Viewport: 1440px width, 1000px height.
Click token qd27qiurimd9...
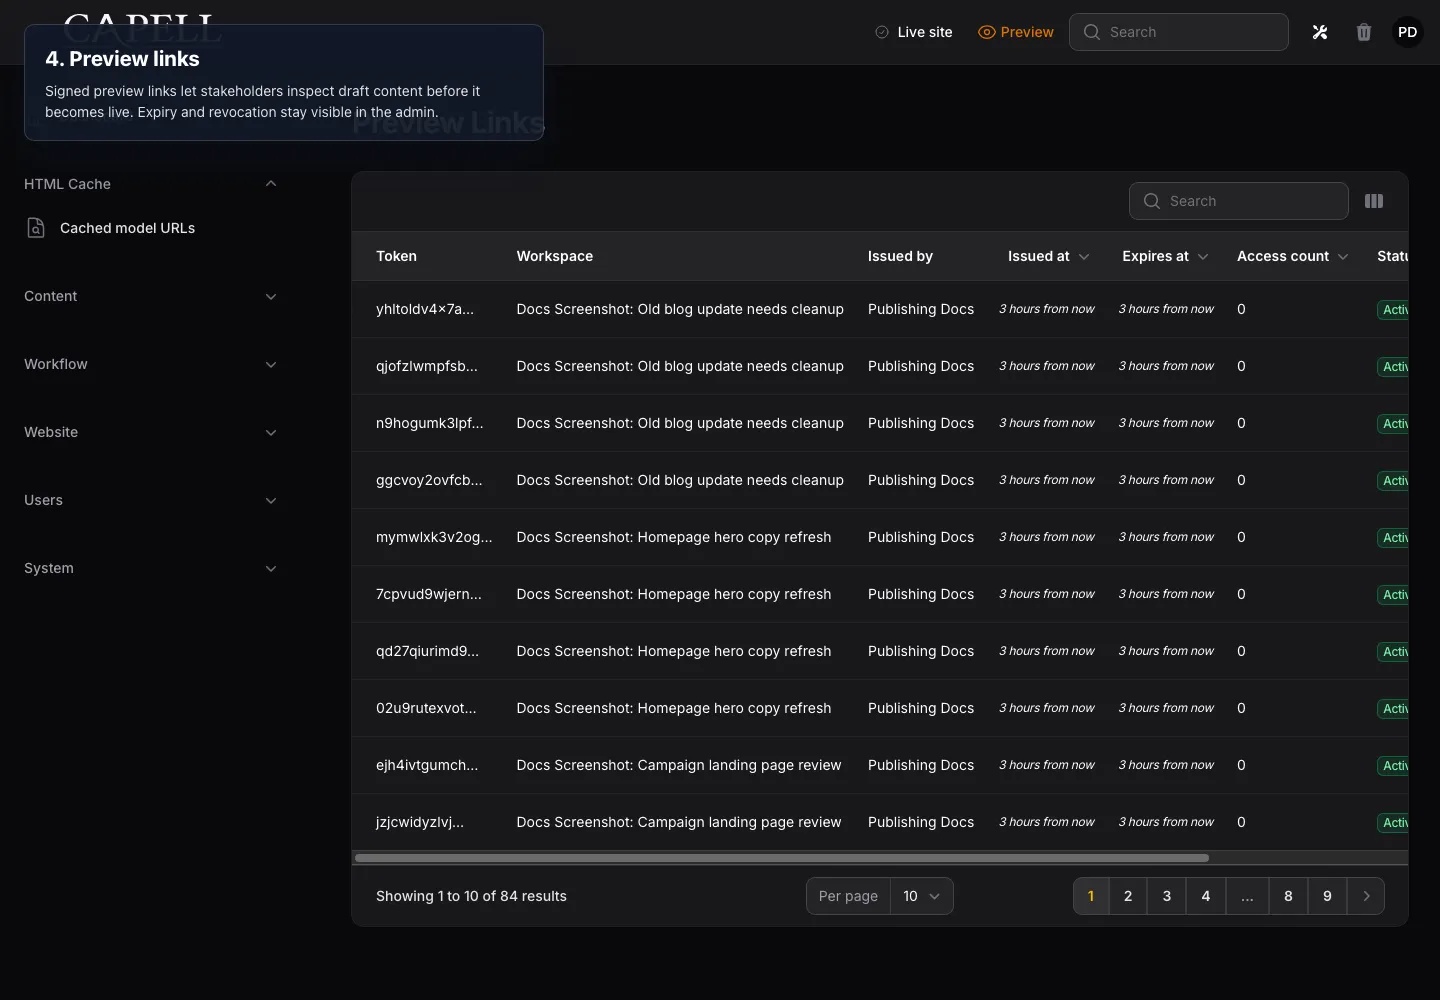(428, 651)
